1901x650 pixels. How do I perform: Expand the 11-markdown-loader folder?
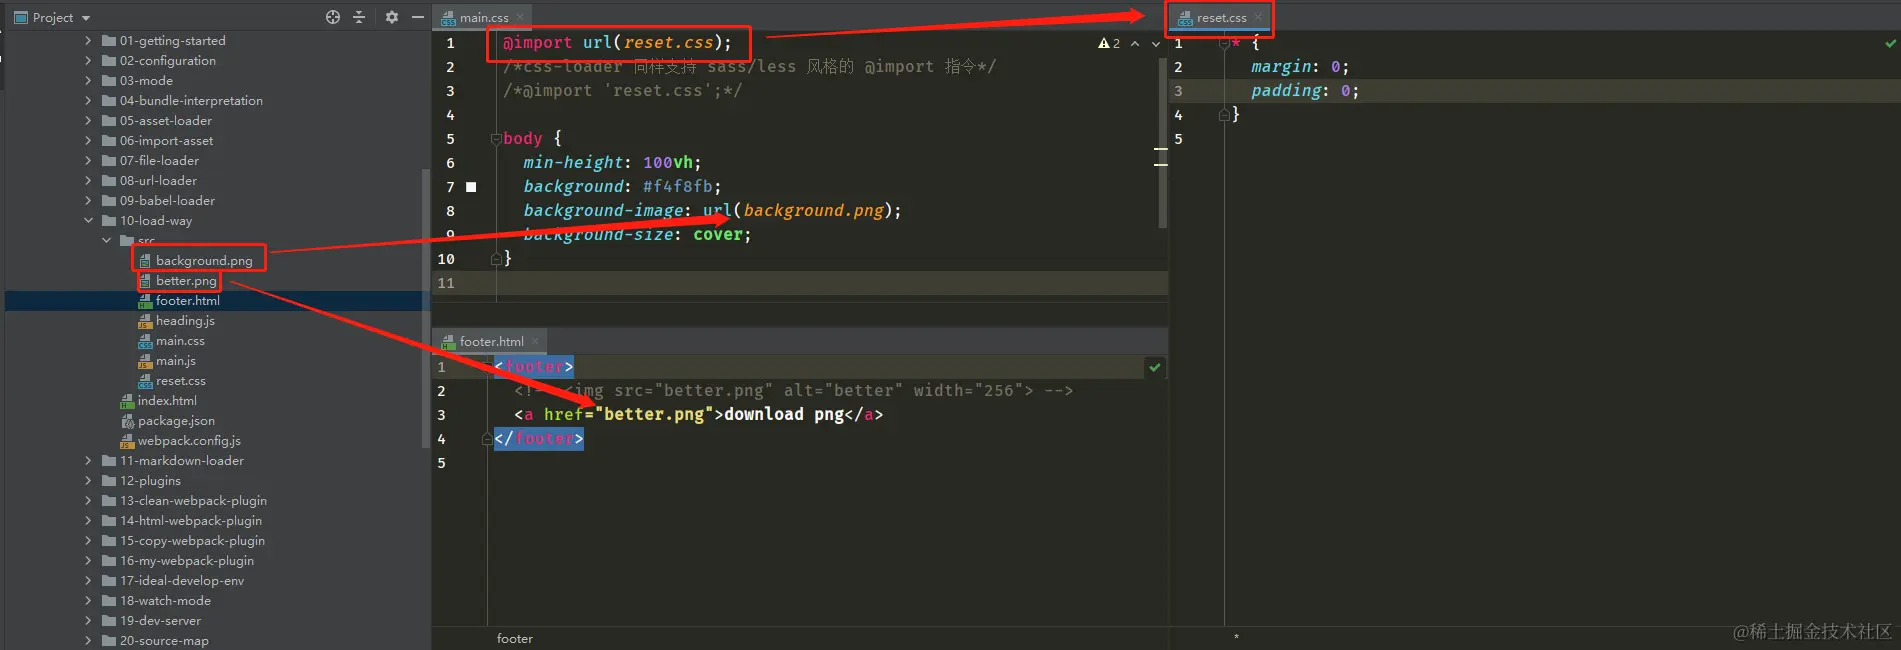pos(88,461)
